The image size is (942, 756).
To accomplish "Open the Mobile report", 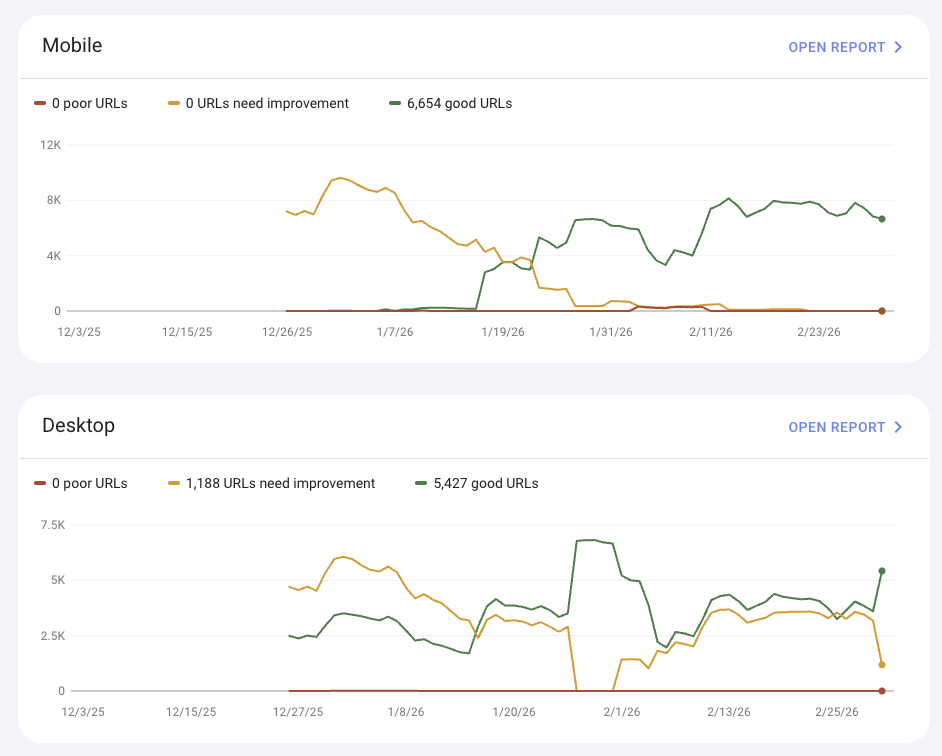I will pos(836,47).
